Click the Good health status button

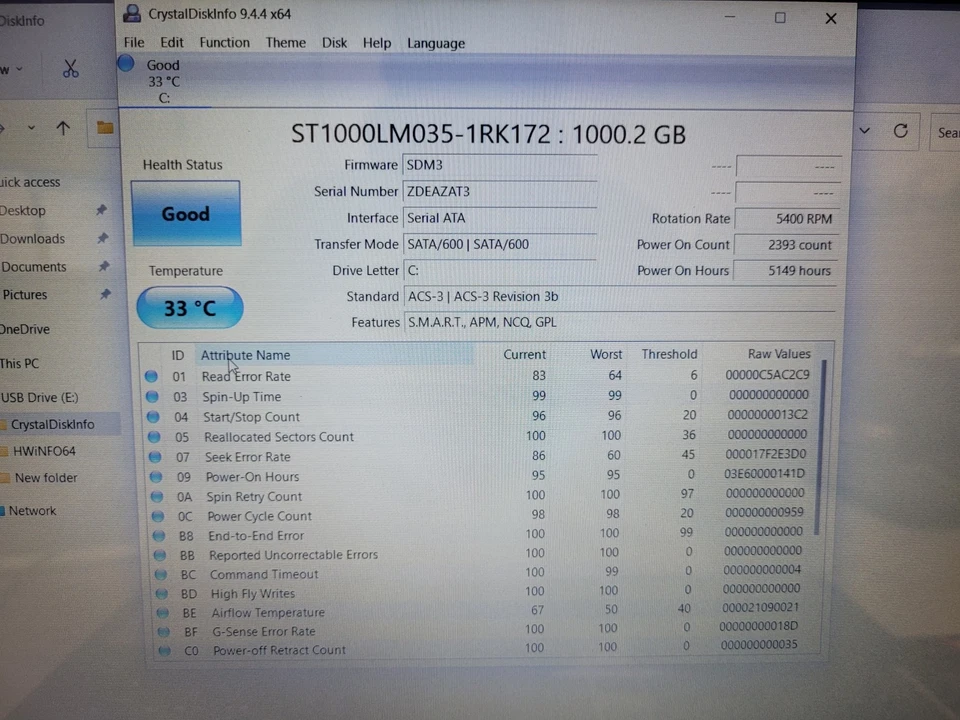tap(186, 214)
